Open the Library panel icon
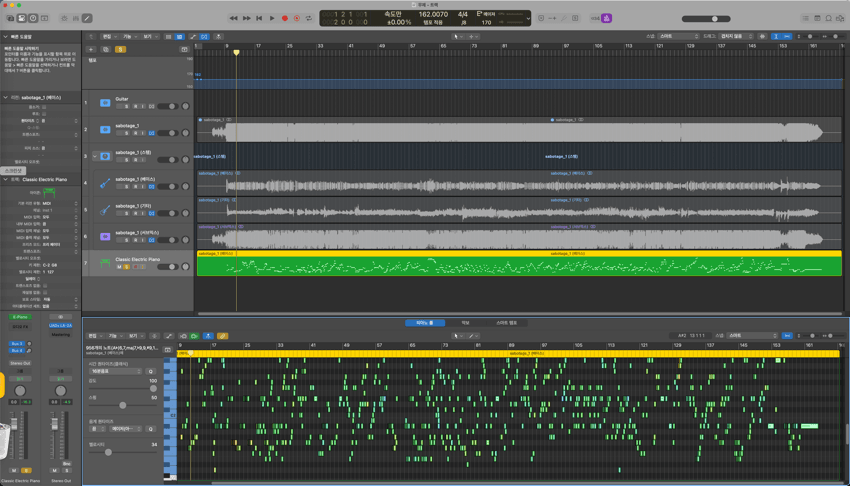 click(x=9, y=18)
